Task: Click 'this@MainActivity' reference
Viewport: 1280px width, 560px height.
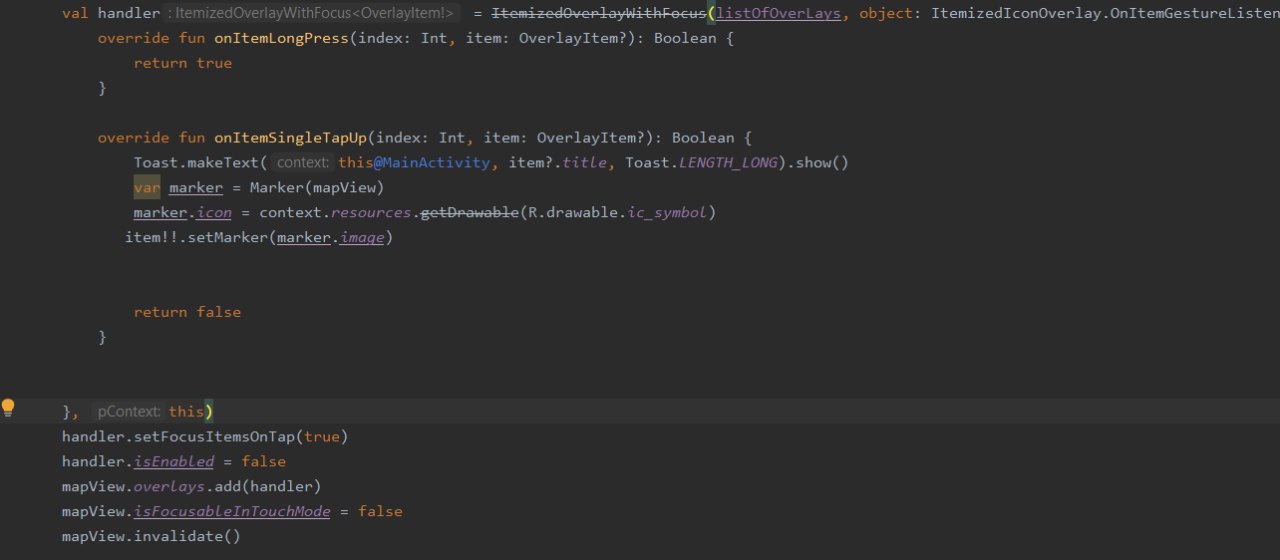Action: tap(414, 163)
